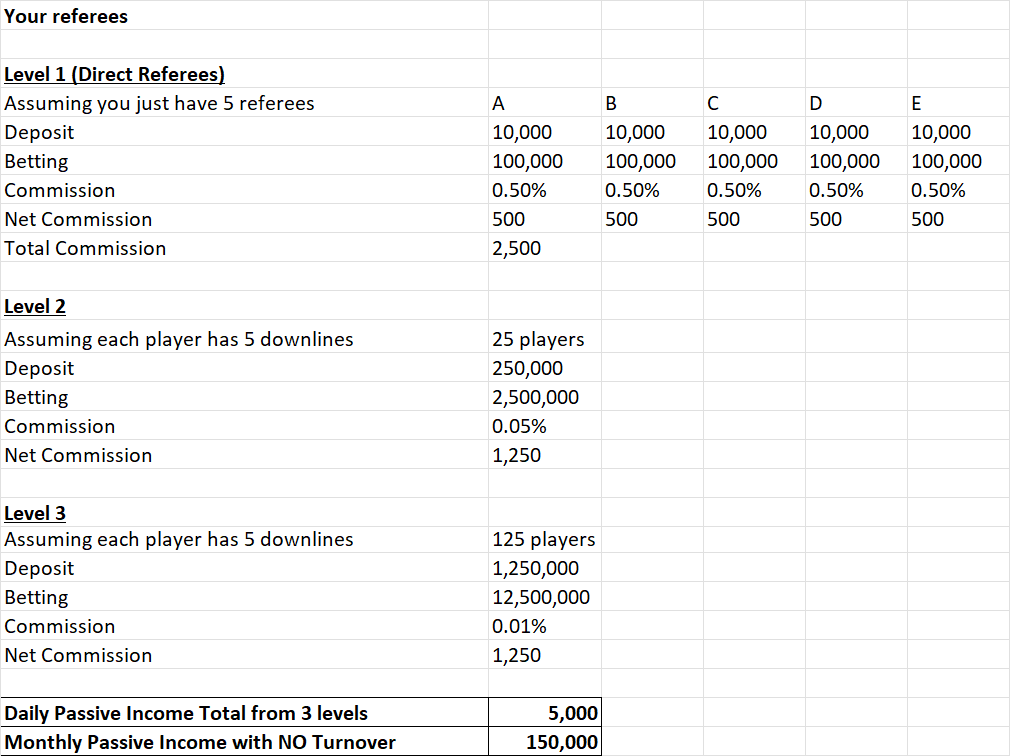Select the Level 2 "Betting" label
The image size is (1010, 756).
pos(37,397)
